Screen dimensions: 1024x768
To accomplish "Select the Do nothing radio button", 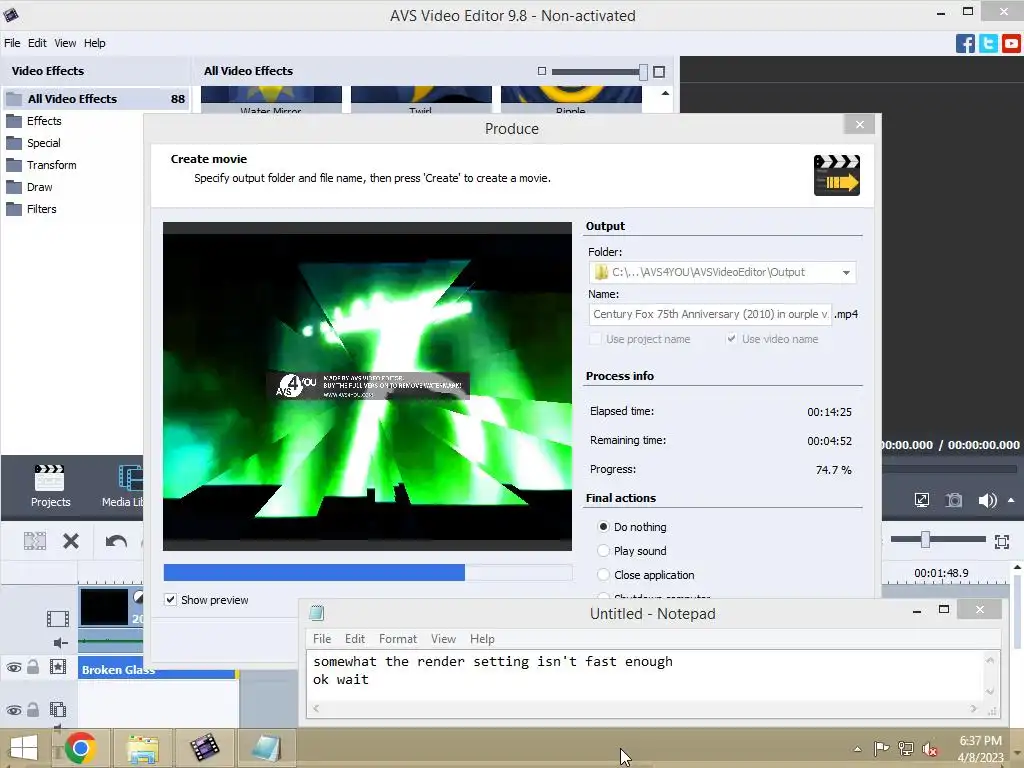I will 603,526.
